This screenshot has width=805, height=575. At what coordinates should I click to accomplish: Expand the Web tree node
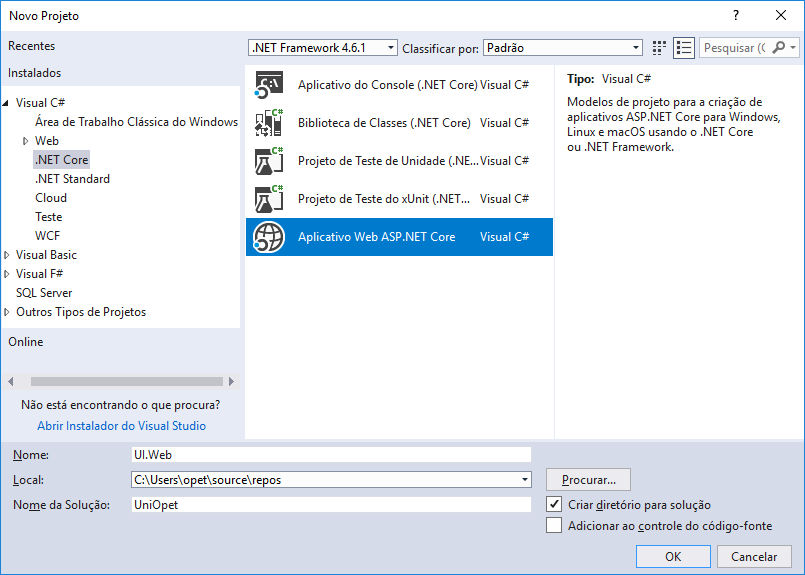(25, 141)
